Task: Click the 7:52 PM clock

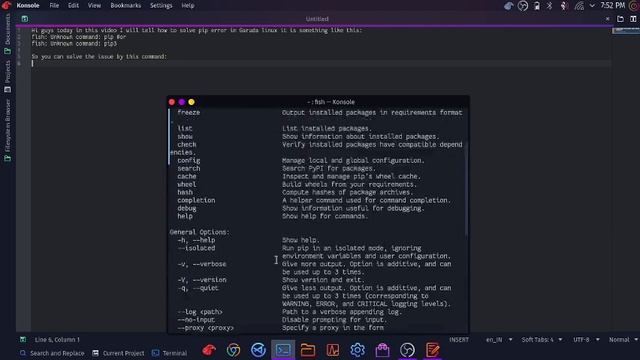Action: click(613, 6)
